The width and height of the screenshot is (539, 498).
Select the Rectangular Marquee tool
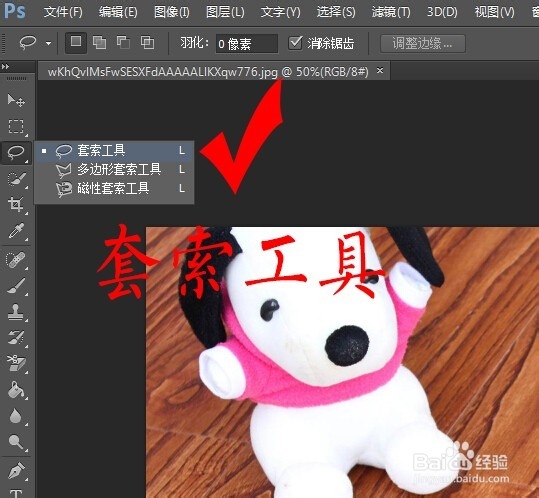tap(16, 126)
